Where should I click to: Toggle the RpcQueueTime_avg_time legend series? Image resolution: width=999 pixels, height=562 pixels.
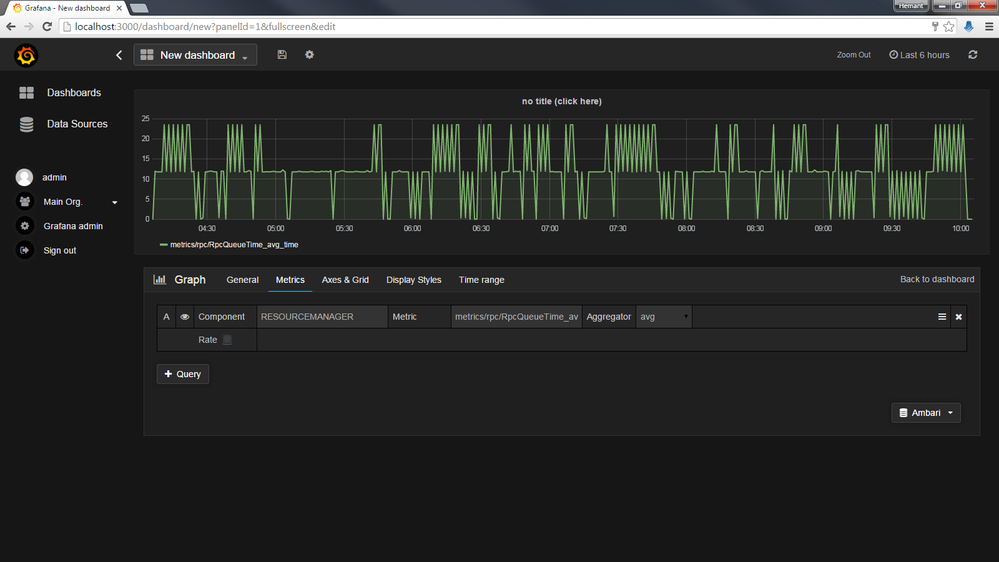(x=233, y=244)
